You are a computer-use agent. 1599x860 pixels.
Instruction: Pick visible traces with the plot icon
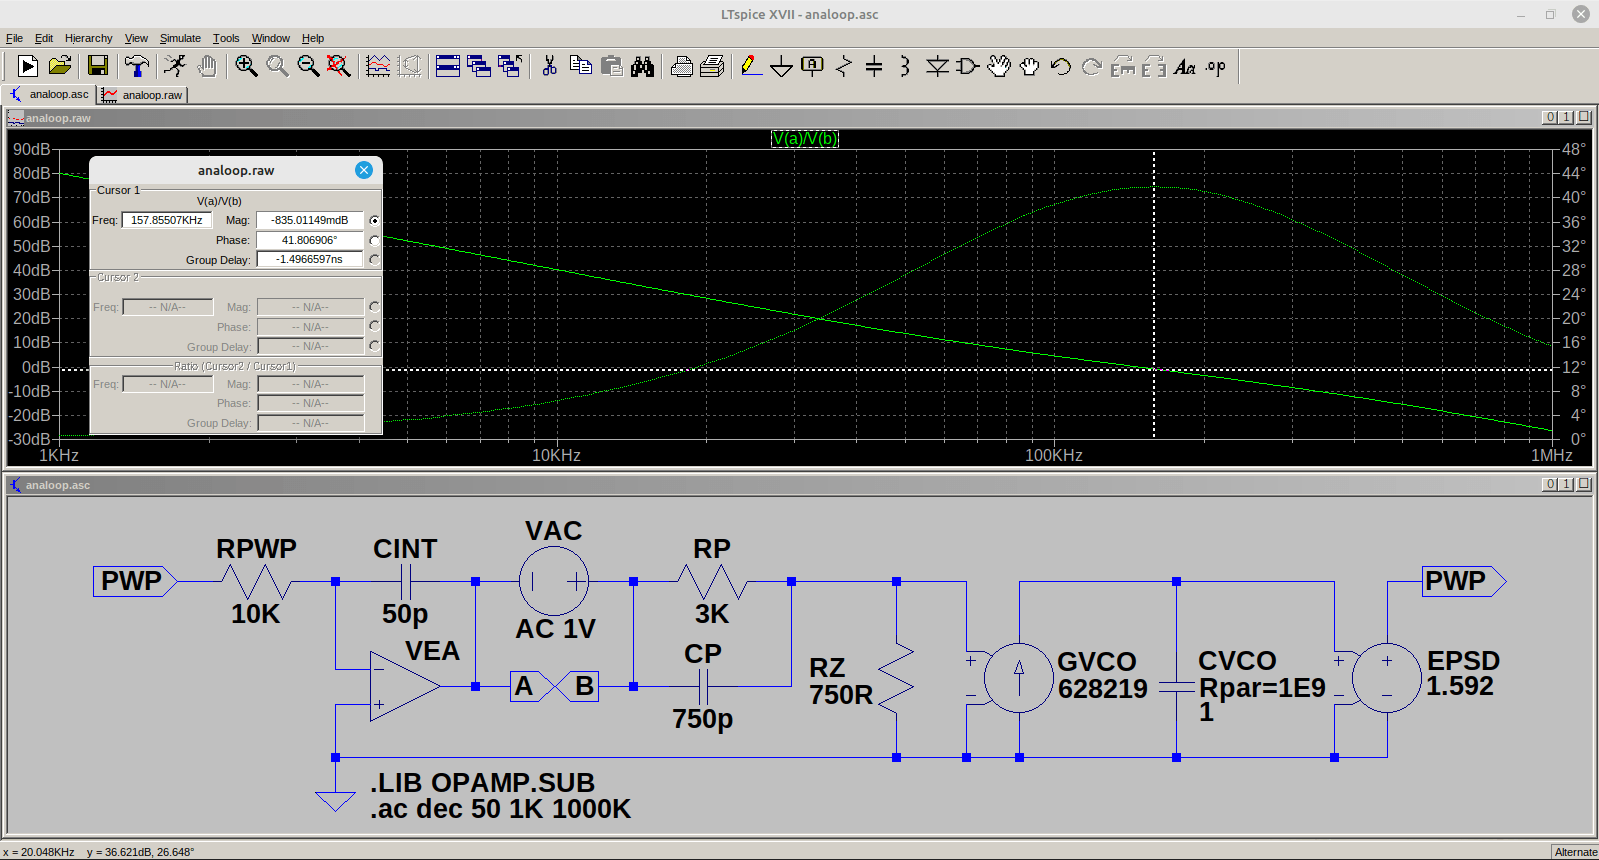[378, 66]
